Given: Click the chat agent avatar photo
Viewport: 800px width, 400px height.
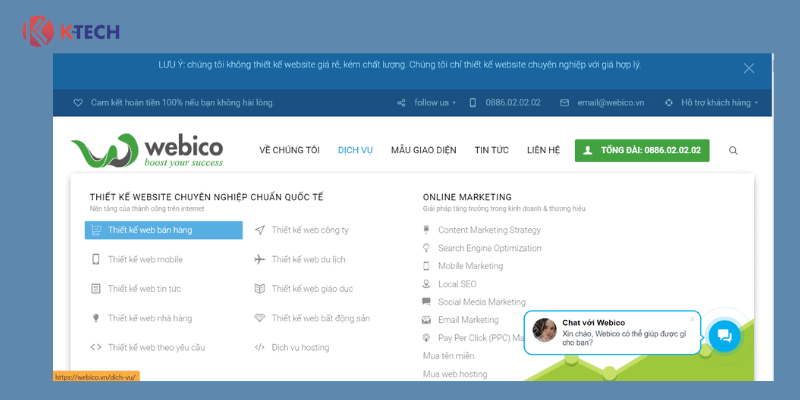Looking at the screenshot, I should pyautogui.click(x=544, y=330).
